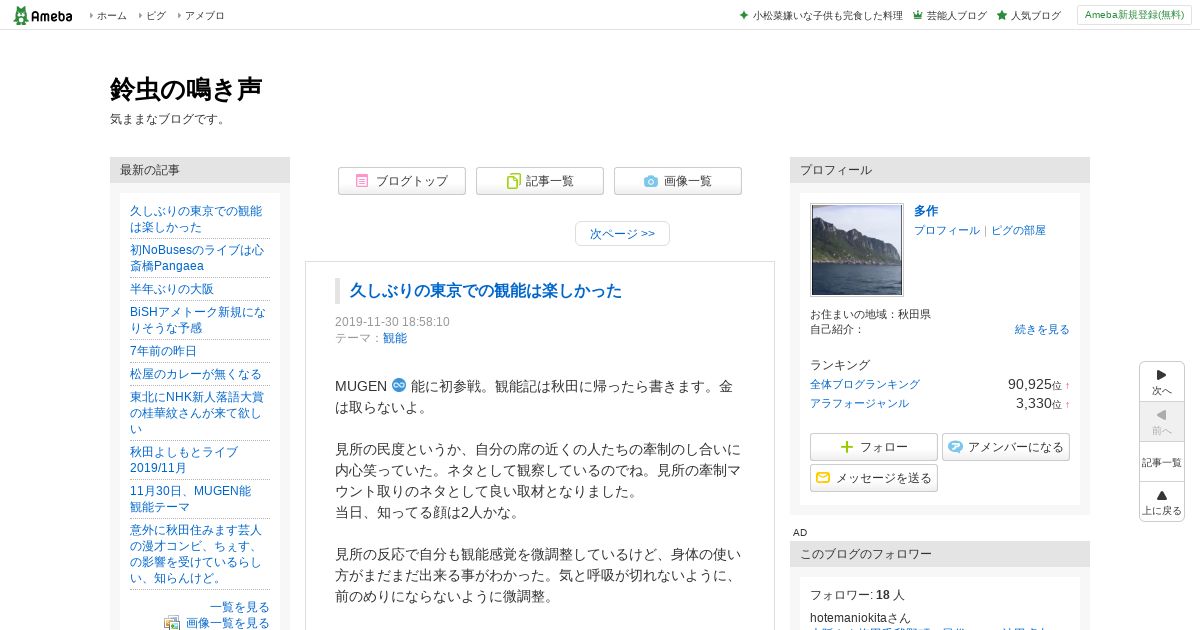Open sidebar post 久しぶりの東京での観能は楽しかった
The height and width of the screenshot is (630, 1200).
[x=196, y=219]
